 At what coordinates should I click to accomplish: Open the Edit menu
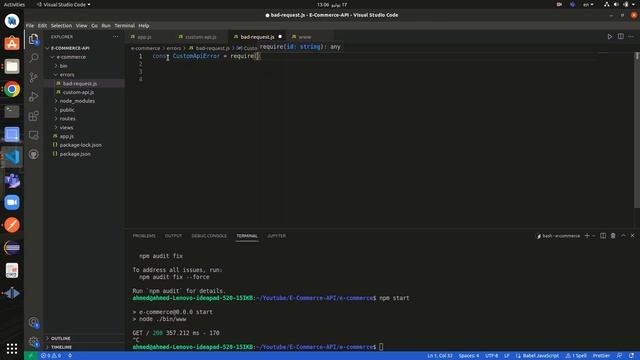[x=42, y=26]
